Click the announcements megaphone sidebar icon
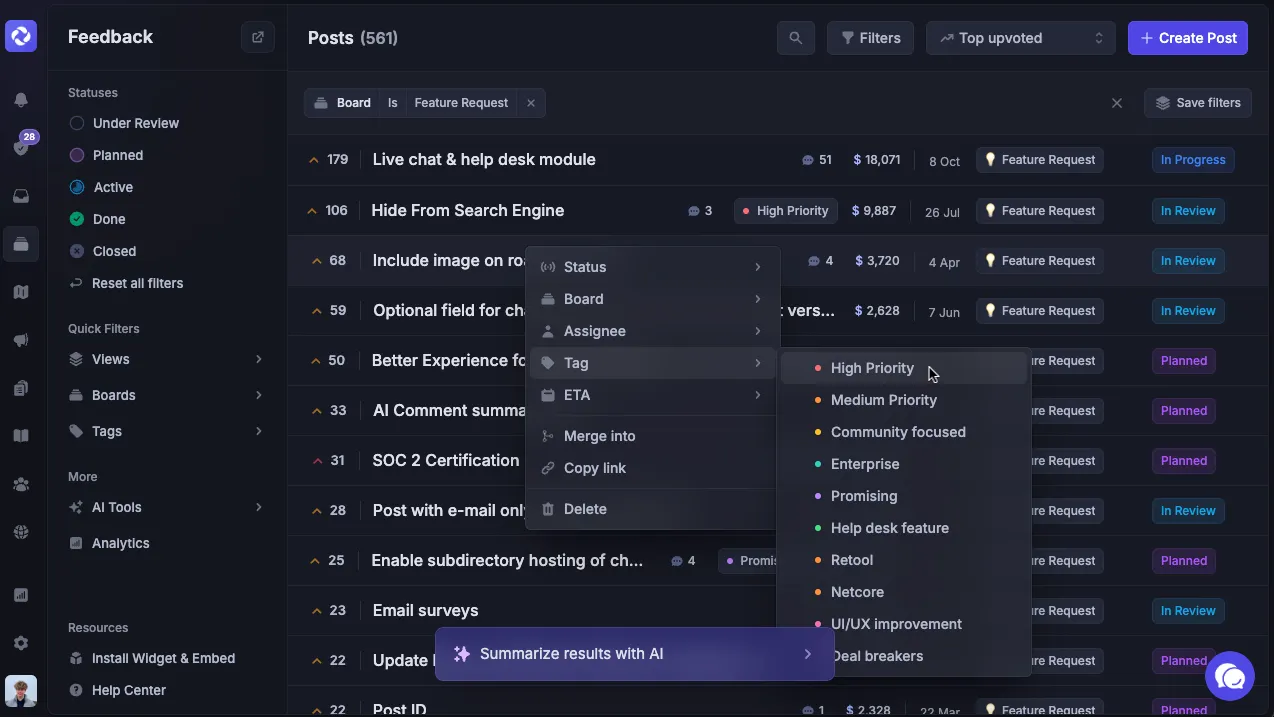This screenshot has height=717, width=1274. coord(21,340)
